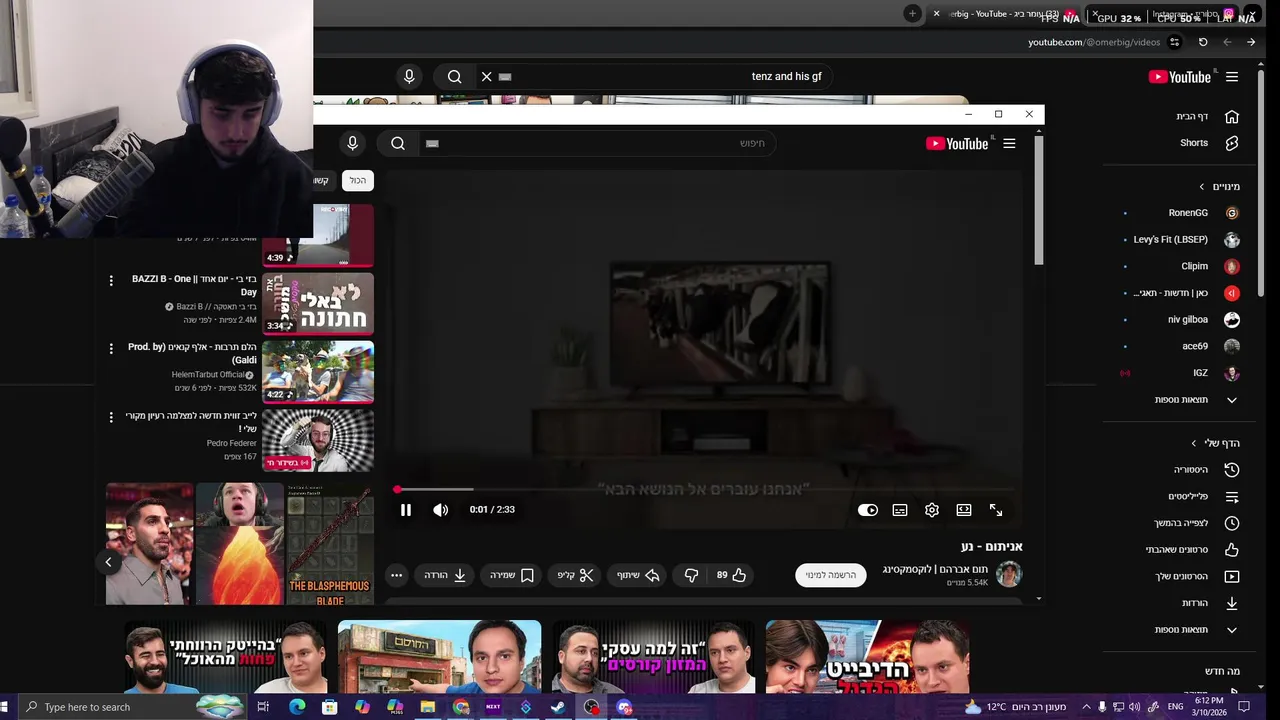Open סרטונים שאהבתי liked videos
Screen dimensions: 1280x720
(x=1192, y=550)
